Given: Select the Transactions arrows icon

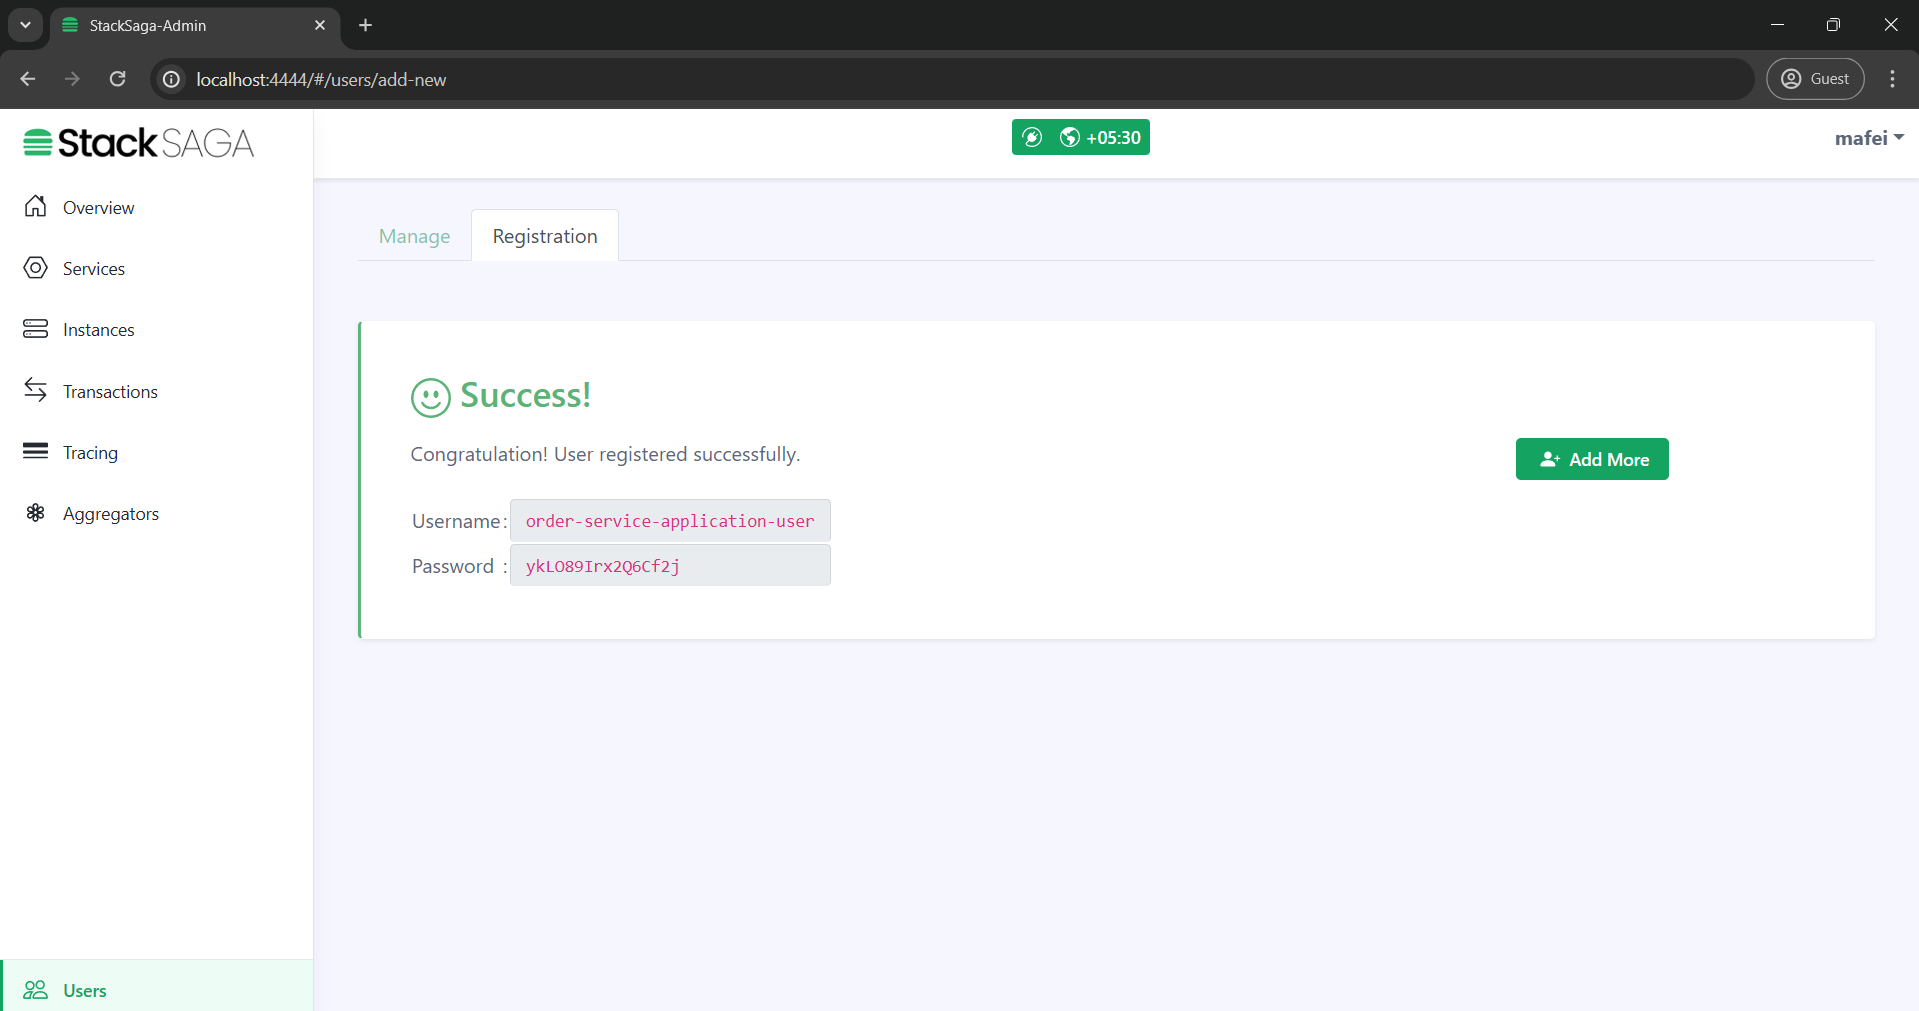Looking at the screenshot, I should click(x=36, y=390).
